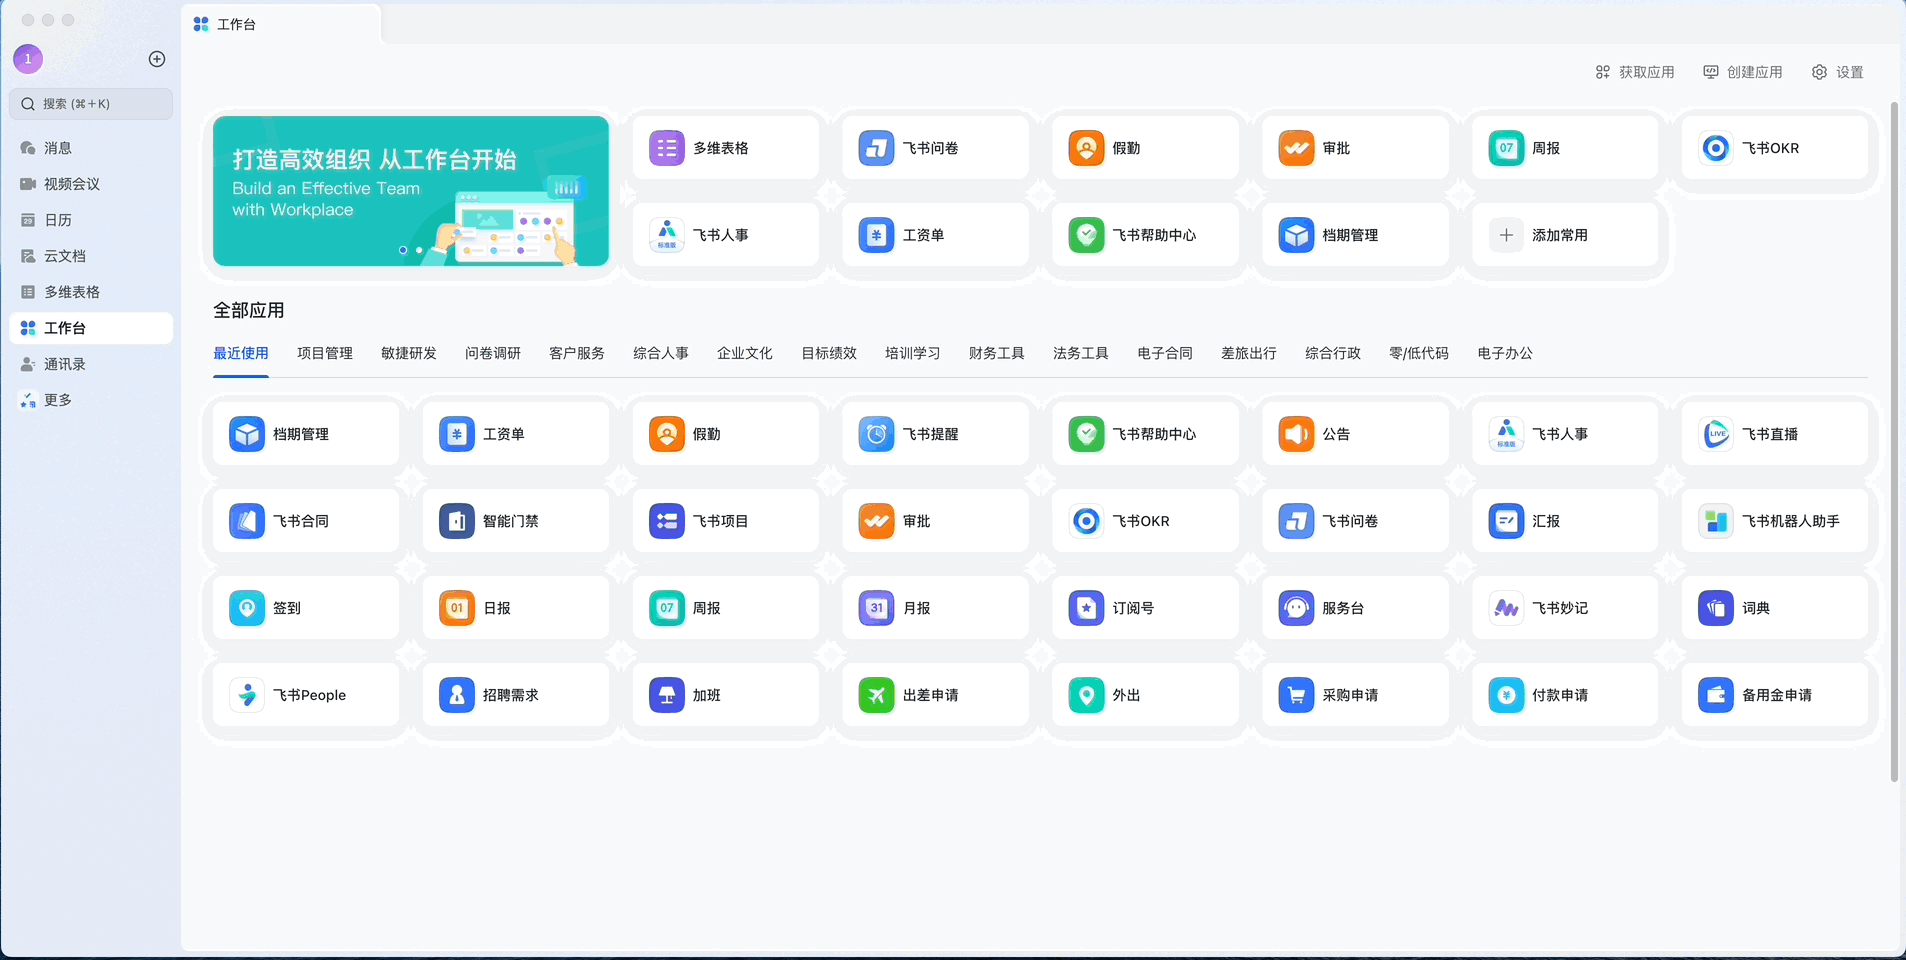Open 审批 in the favorites section
Screen dimensions: 1906x960
1356,148
